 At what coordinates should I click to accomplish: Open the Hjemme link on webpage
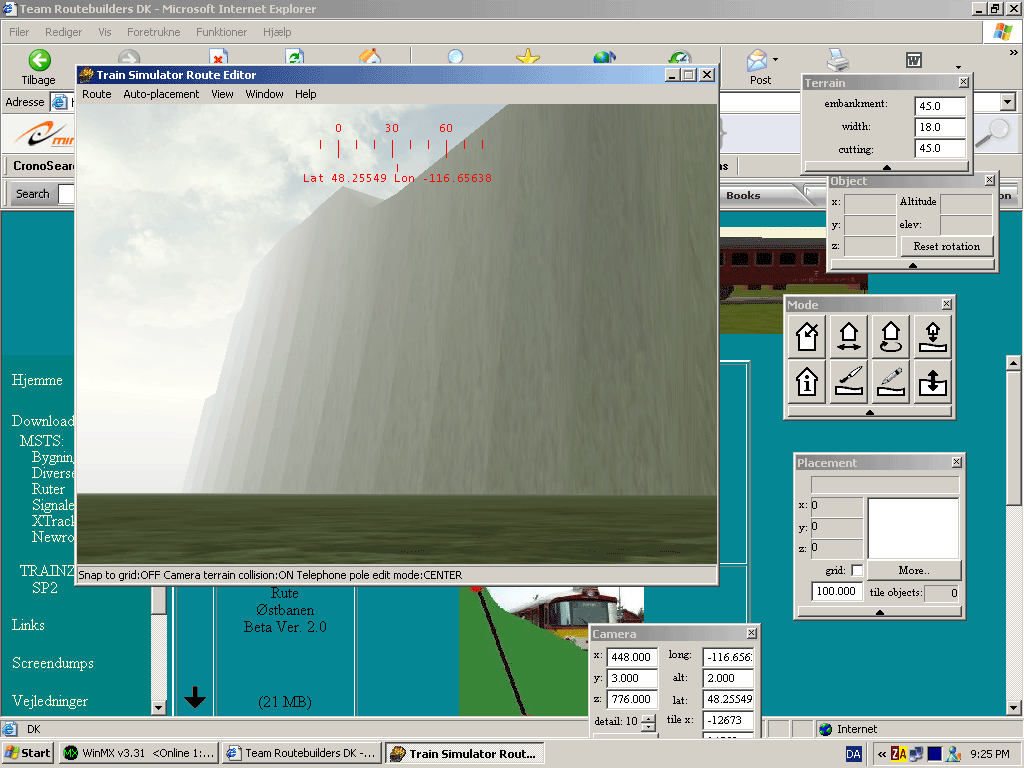(37, 380)
